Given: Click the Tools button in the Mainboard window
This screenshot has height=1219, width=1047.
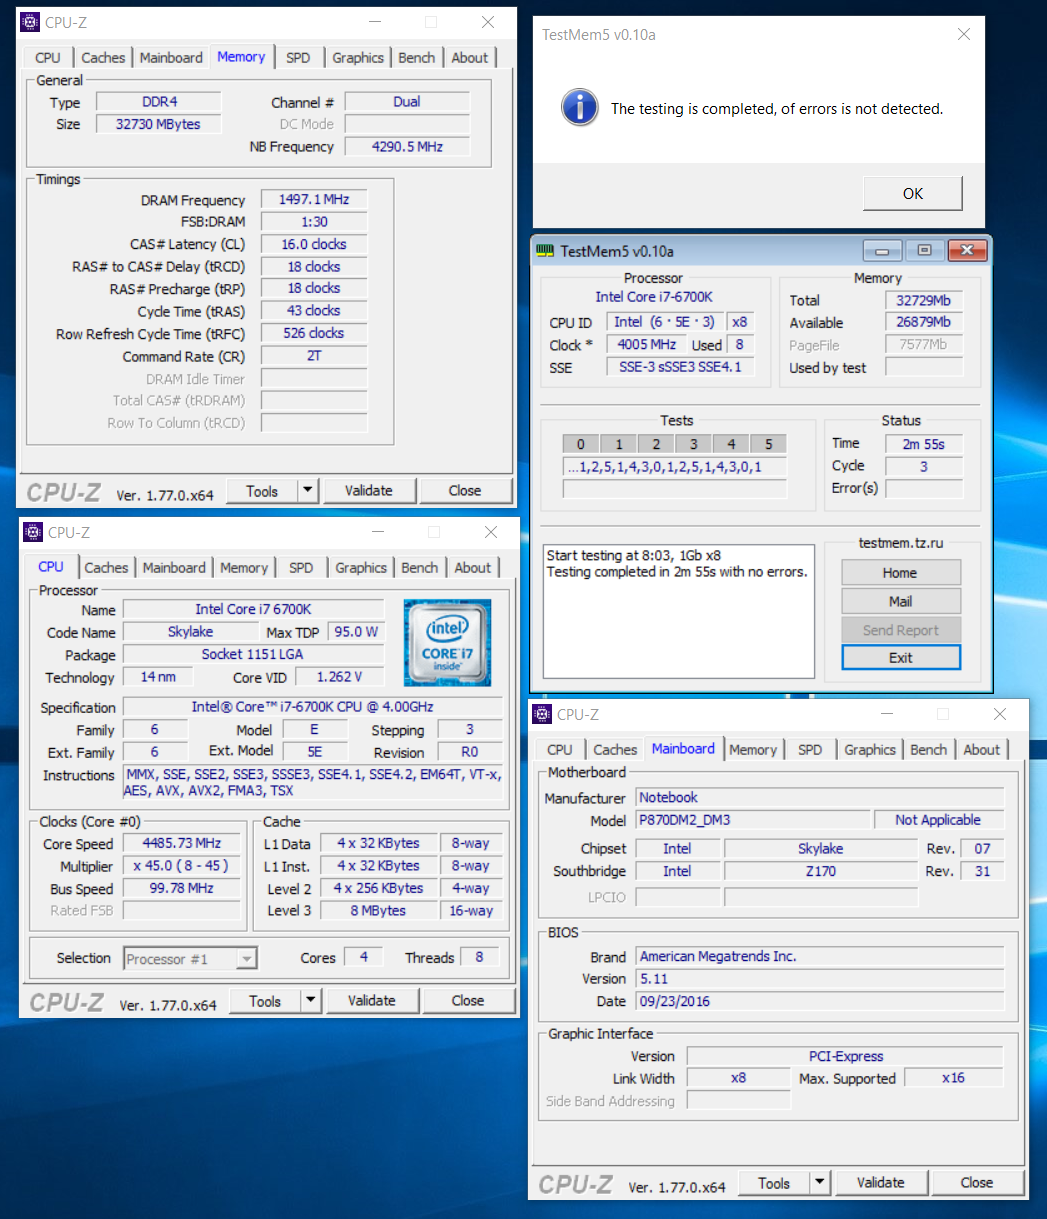Looking at the screenshot, I should [x=774, y=1183].
